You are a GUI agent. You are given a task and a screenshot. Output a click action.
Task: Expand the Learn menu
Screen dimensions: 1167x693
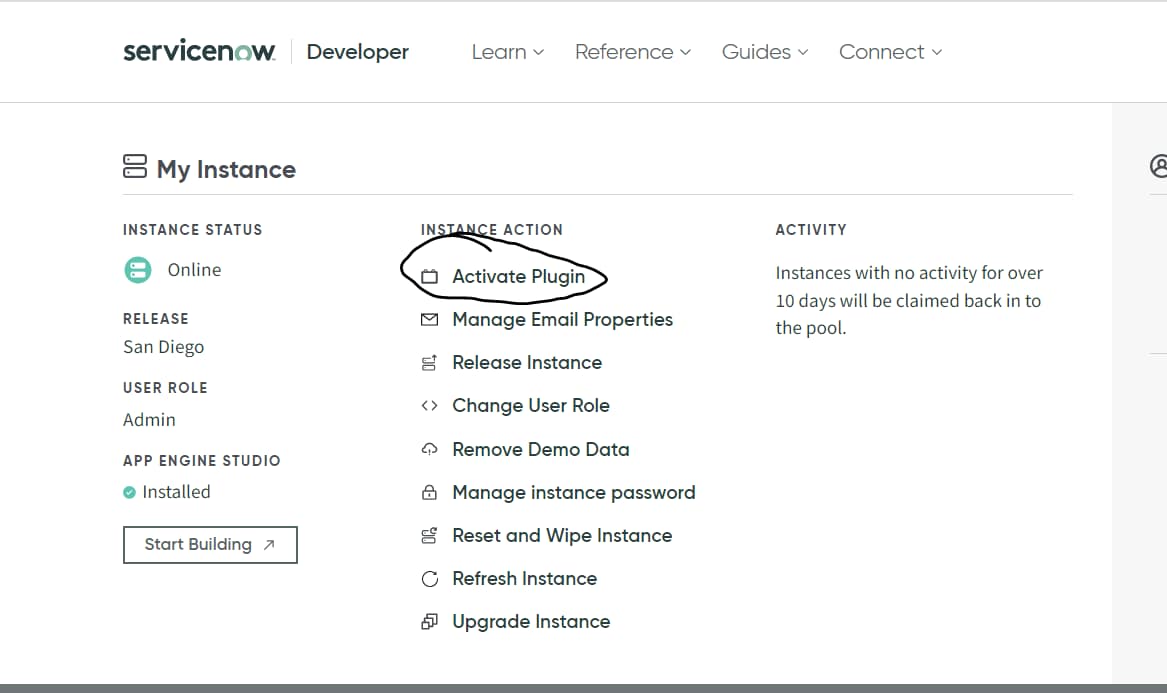click(508, 52)
